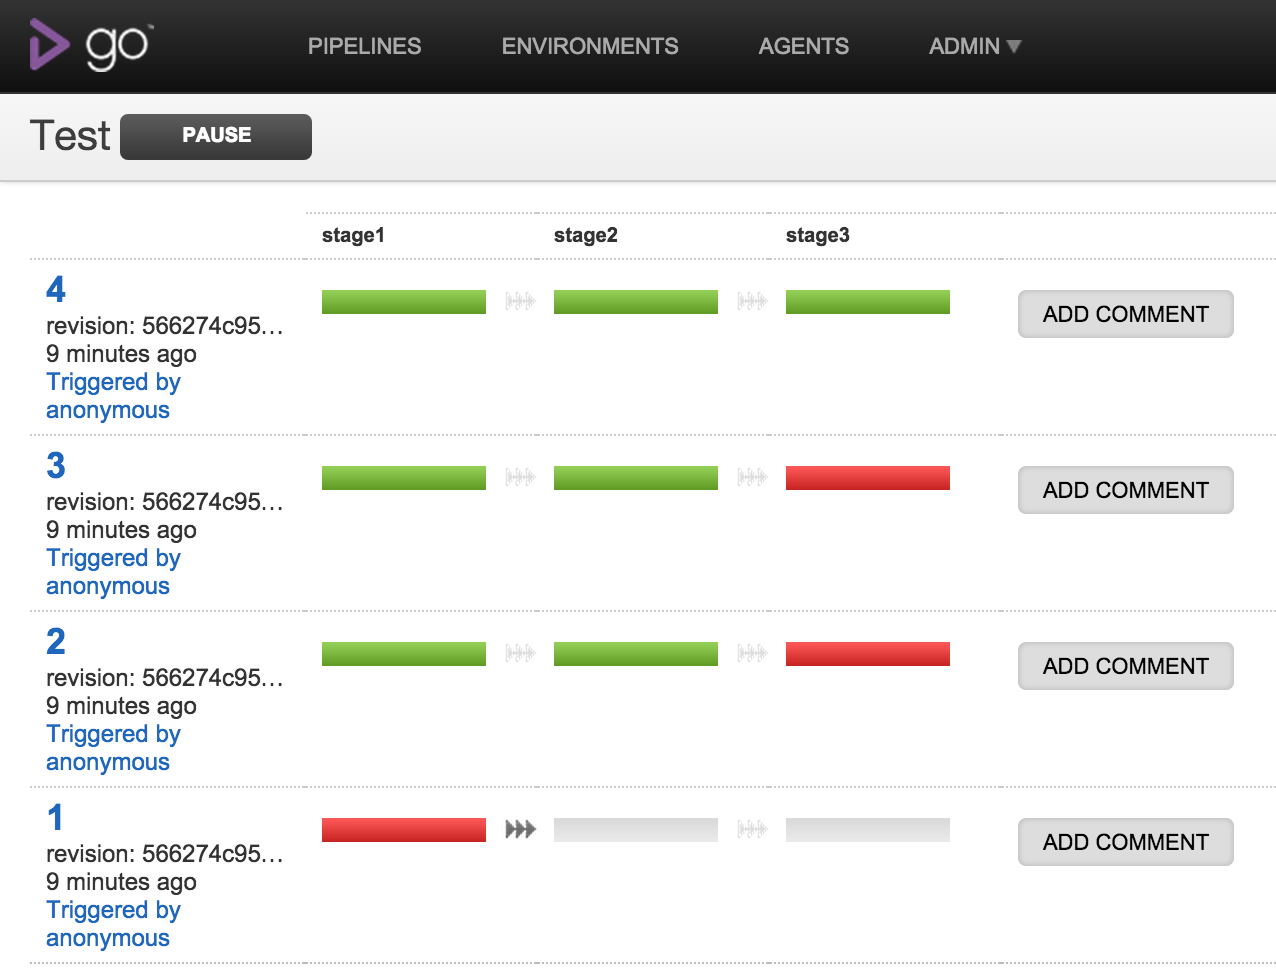Click '9 minutes ago' in run 1

[x=121, y=882]
